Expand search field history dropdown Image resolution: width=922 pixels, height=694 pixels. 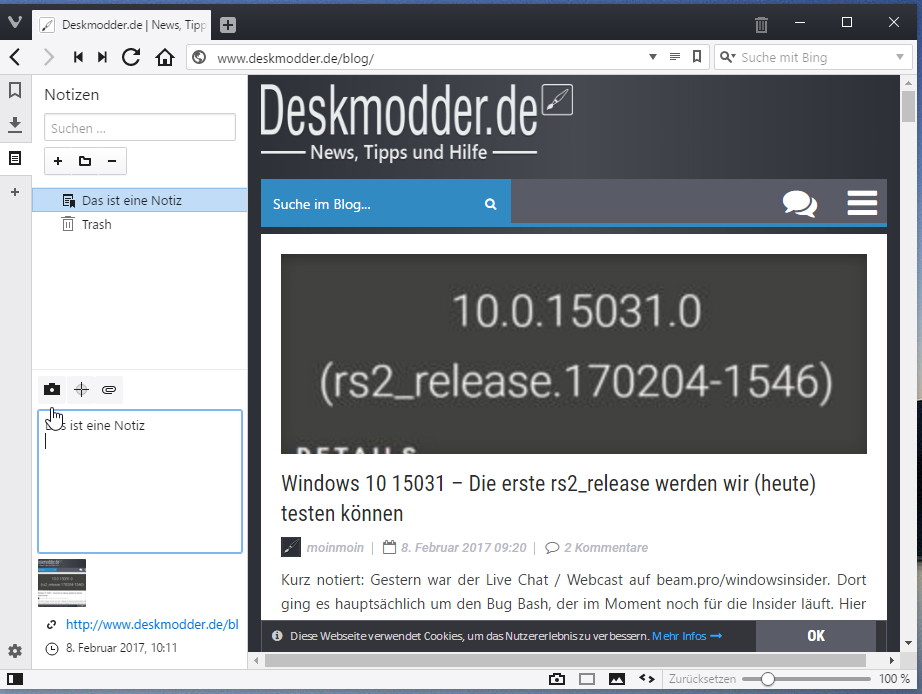pyautogui.click(x=900, y=57)
